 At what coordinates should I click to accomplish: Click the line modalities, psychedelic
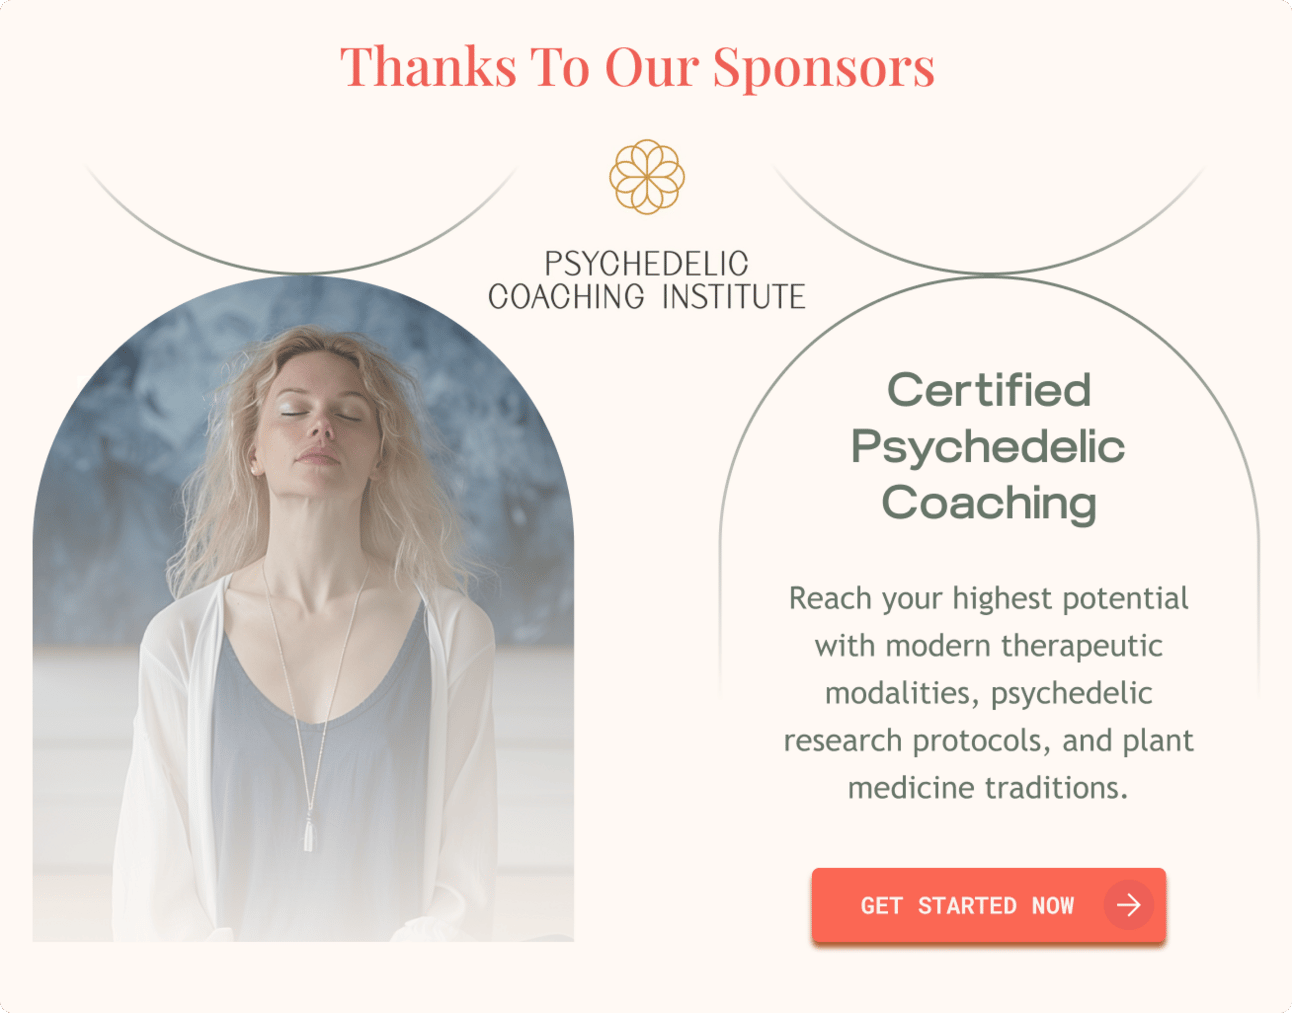coord(989,693)
